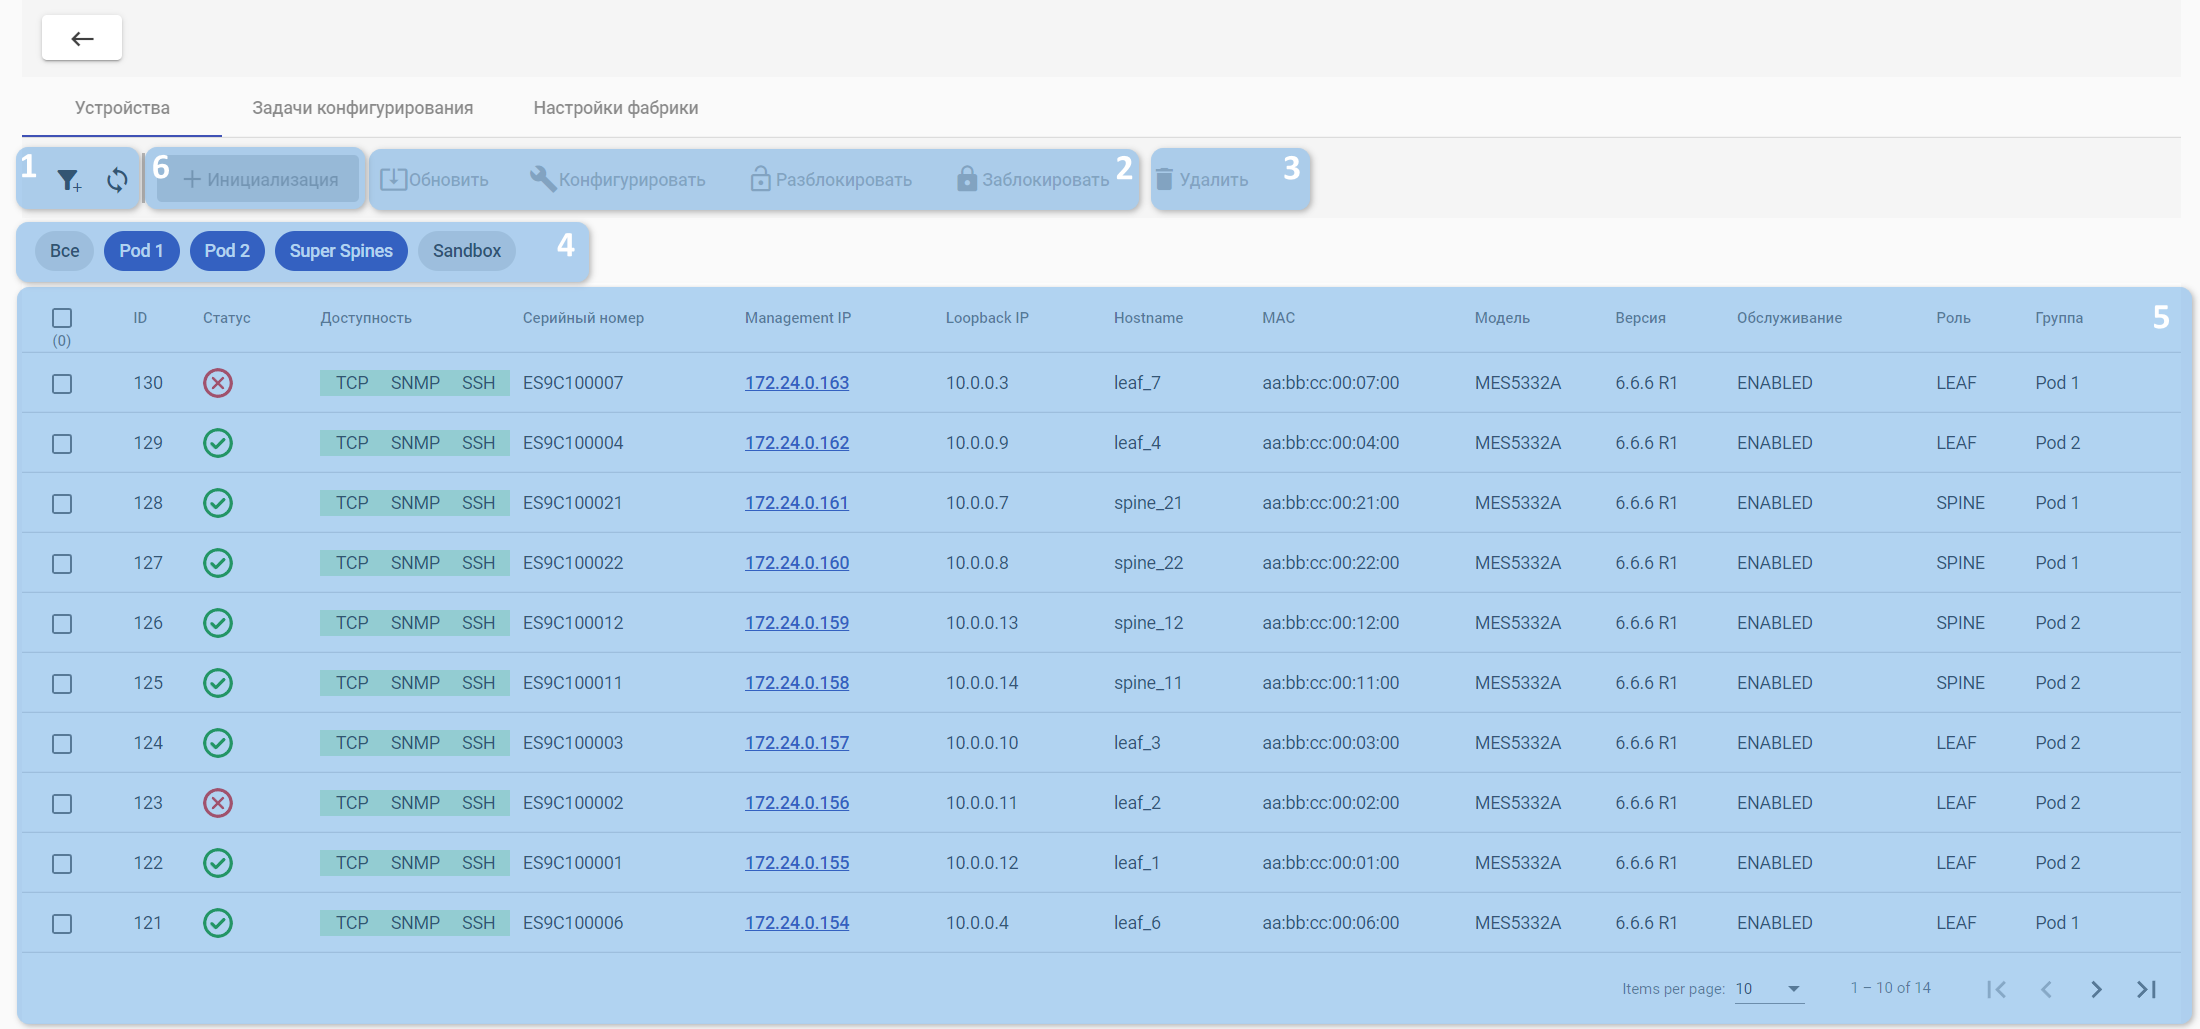The image size is (2200, 1029).
Task: Click the Конфигурировать wrench button
Action: pyautogui.click(x=618, y=180)
